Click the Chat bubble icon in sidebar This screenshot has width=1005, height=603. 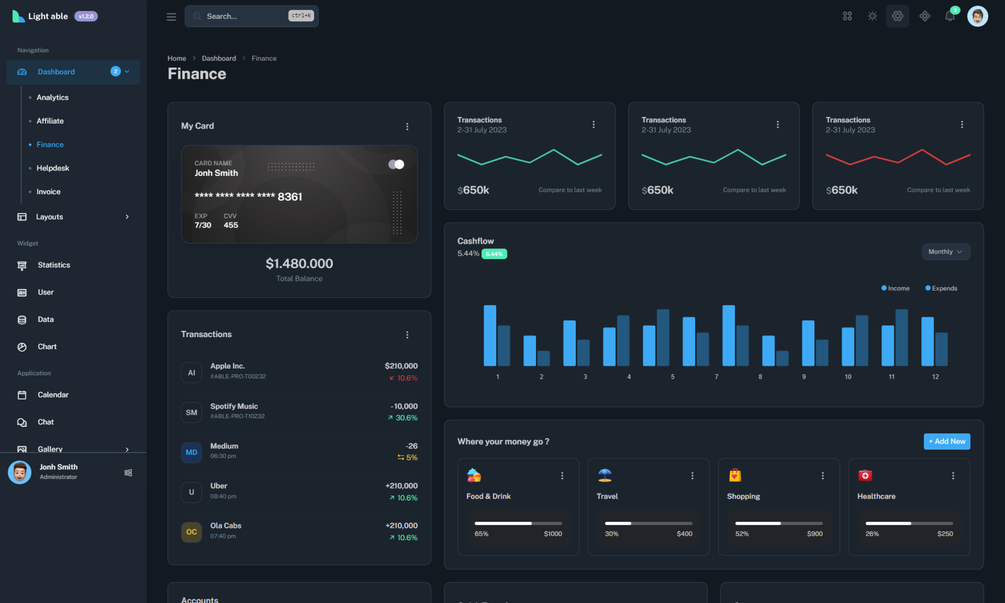tap(22, 422)
